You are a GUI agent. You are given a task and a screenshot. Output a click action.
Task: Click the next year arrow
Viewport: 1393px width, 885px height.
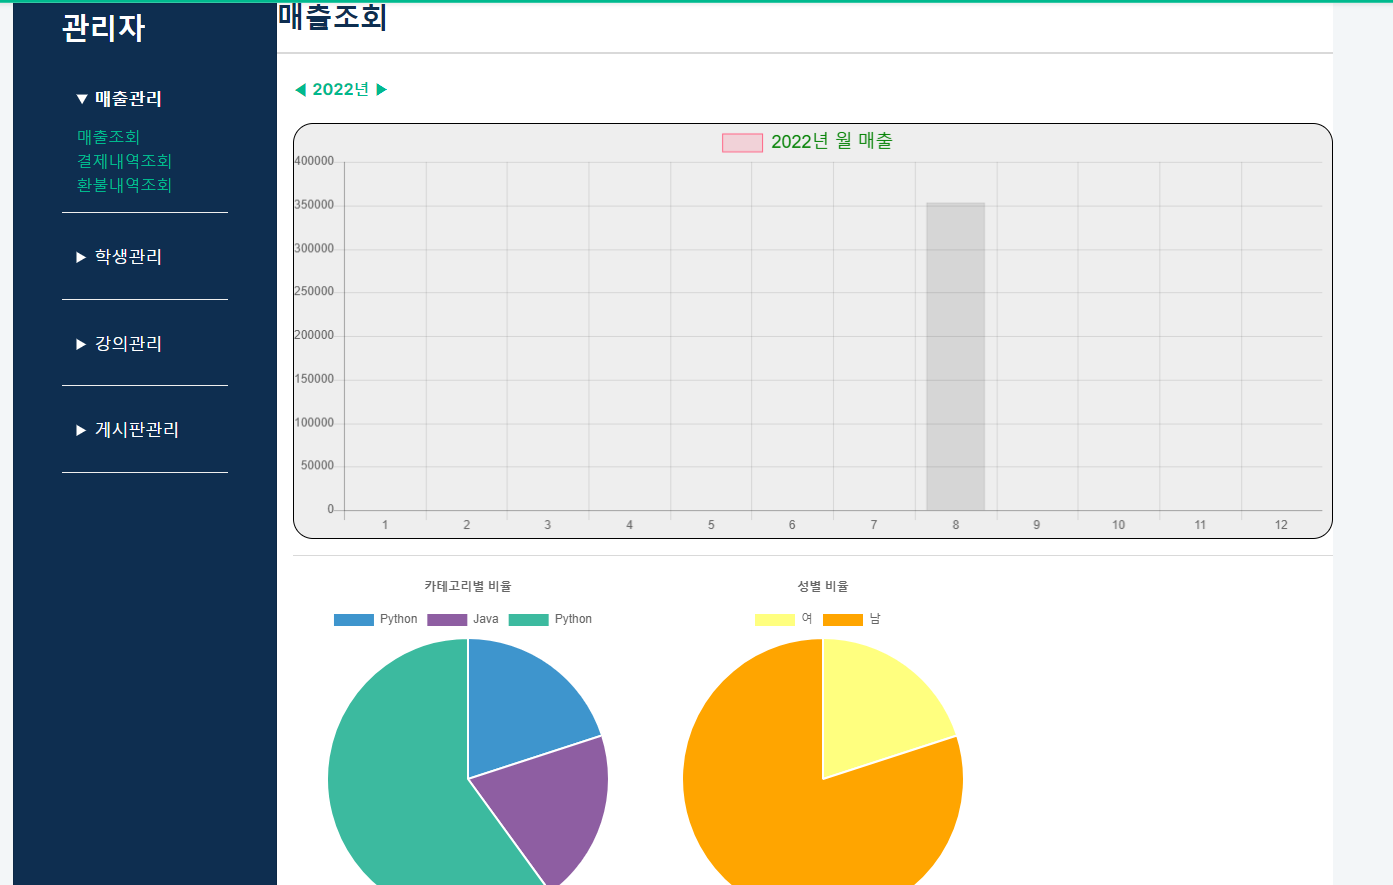click(x=385, y=88)
